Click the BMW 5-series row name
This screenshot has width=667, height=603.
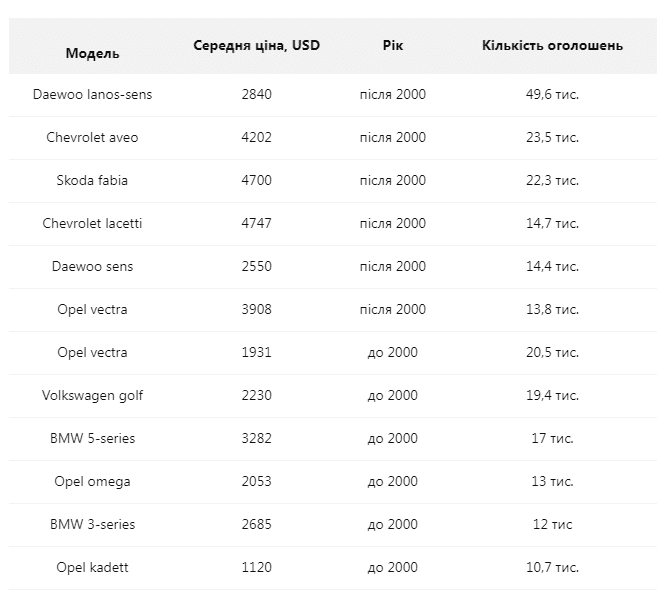click(x=92, y=438)
